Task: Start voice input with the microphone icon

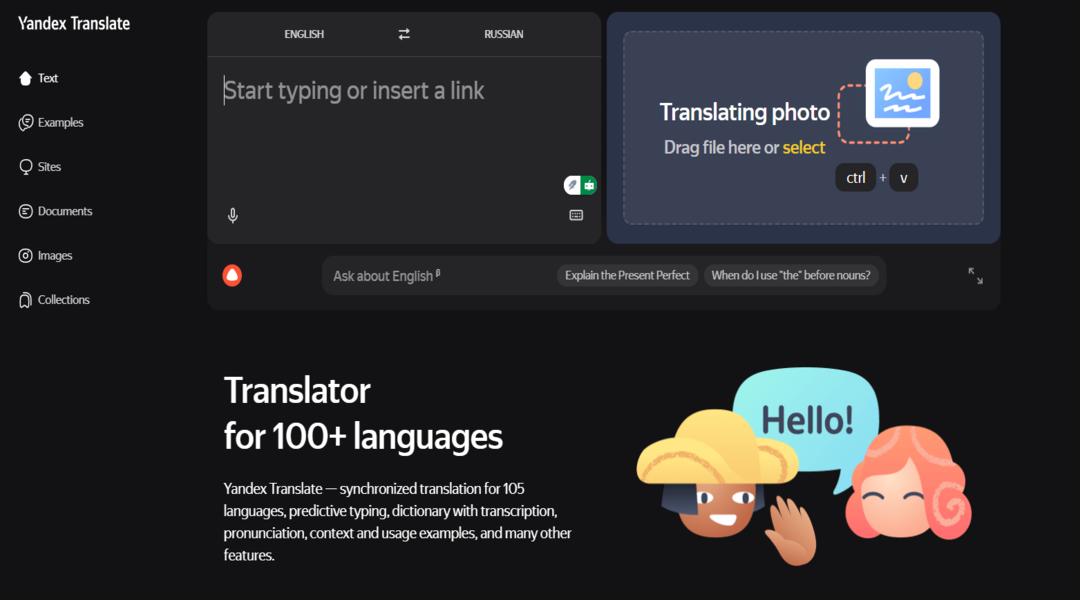Action: (233, 216)
